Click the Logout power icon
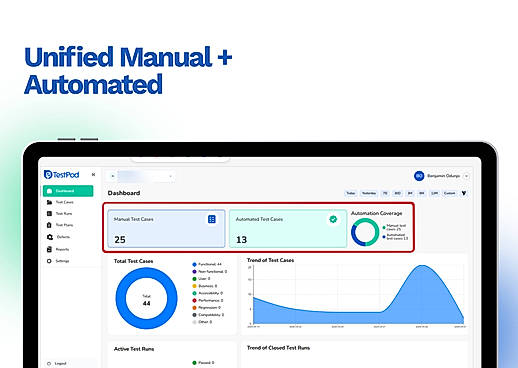The width and height of the screenshot is (518, 368). coord(49,363)
